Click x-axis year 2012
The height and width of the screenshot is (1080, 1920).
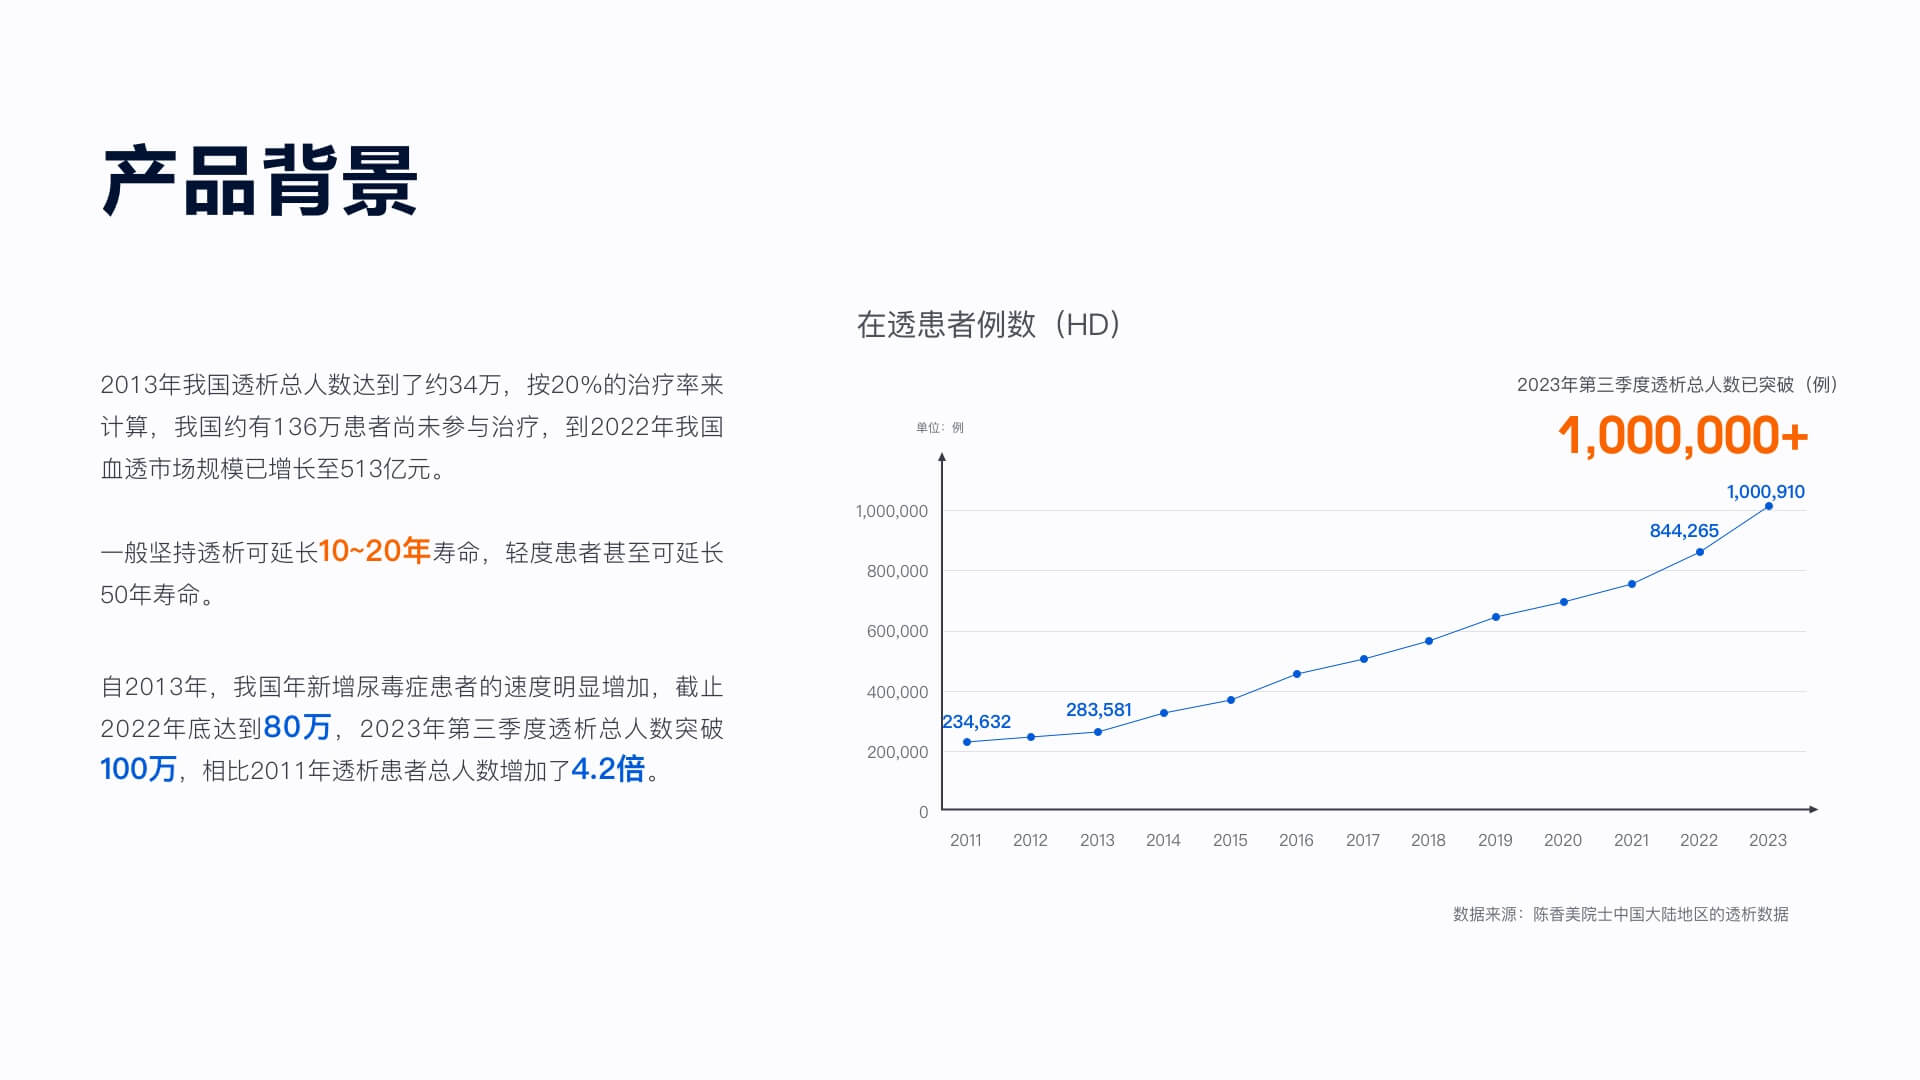click(x=1030, y=840)
